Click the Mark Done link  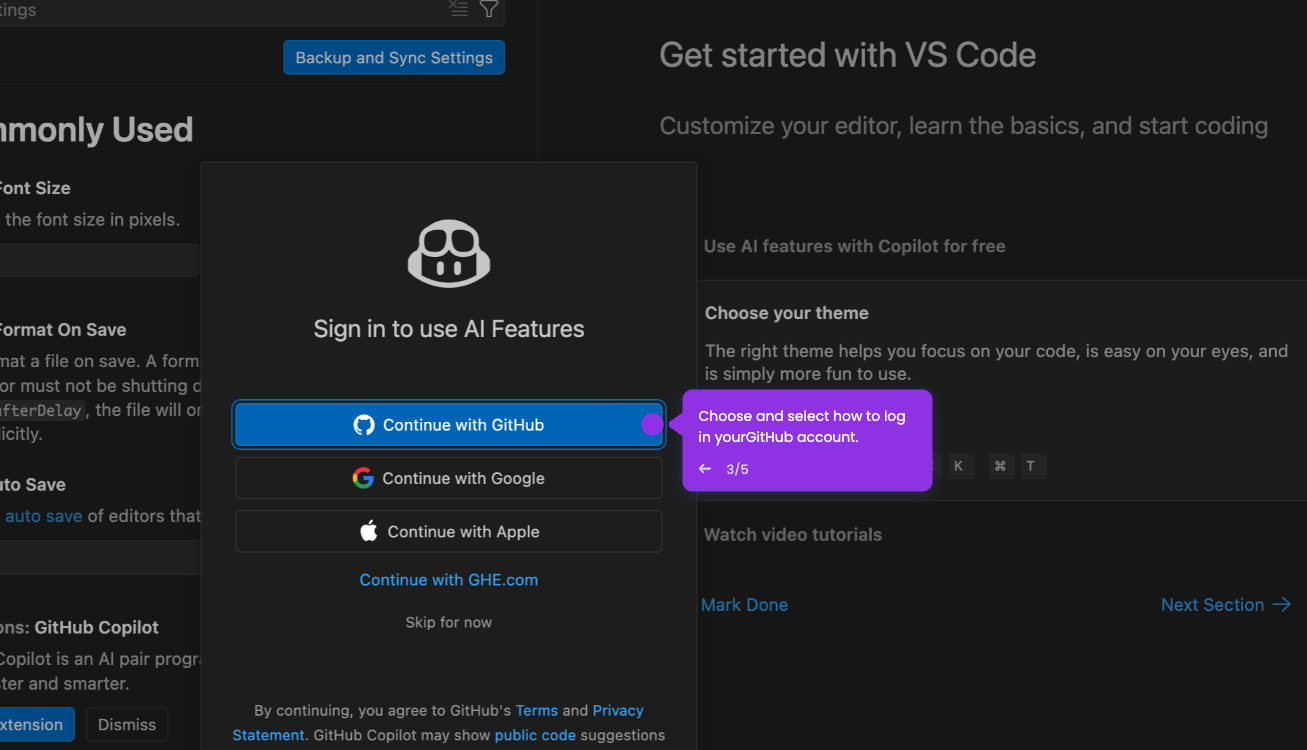point(744,605)
